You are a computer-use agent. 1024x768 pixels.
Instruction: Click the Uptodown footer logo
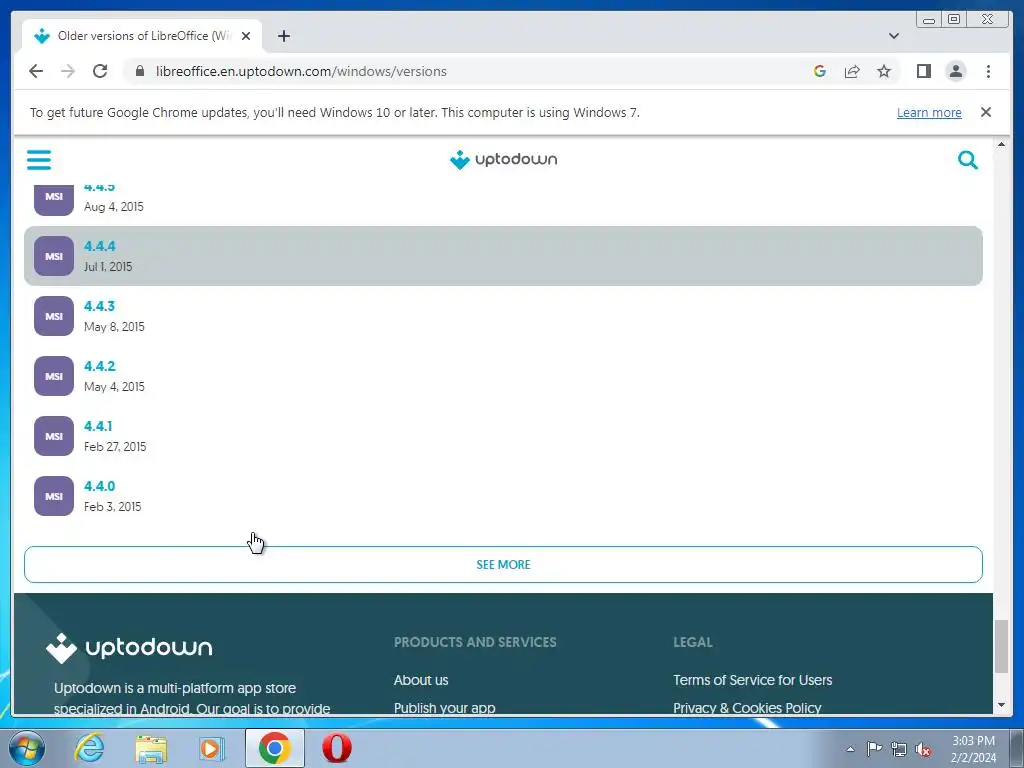tap(129, 648)
